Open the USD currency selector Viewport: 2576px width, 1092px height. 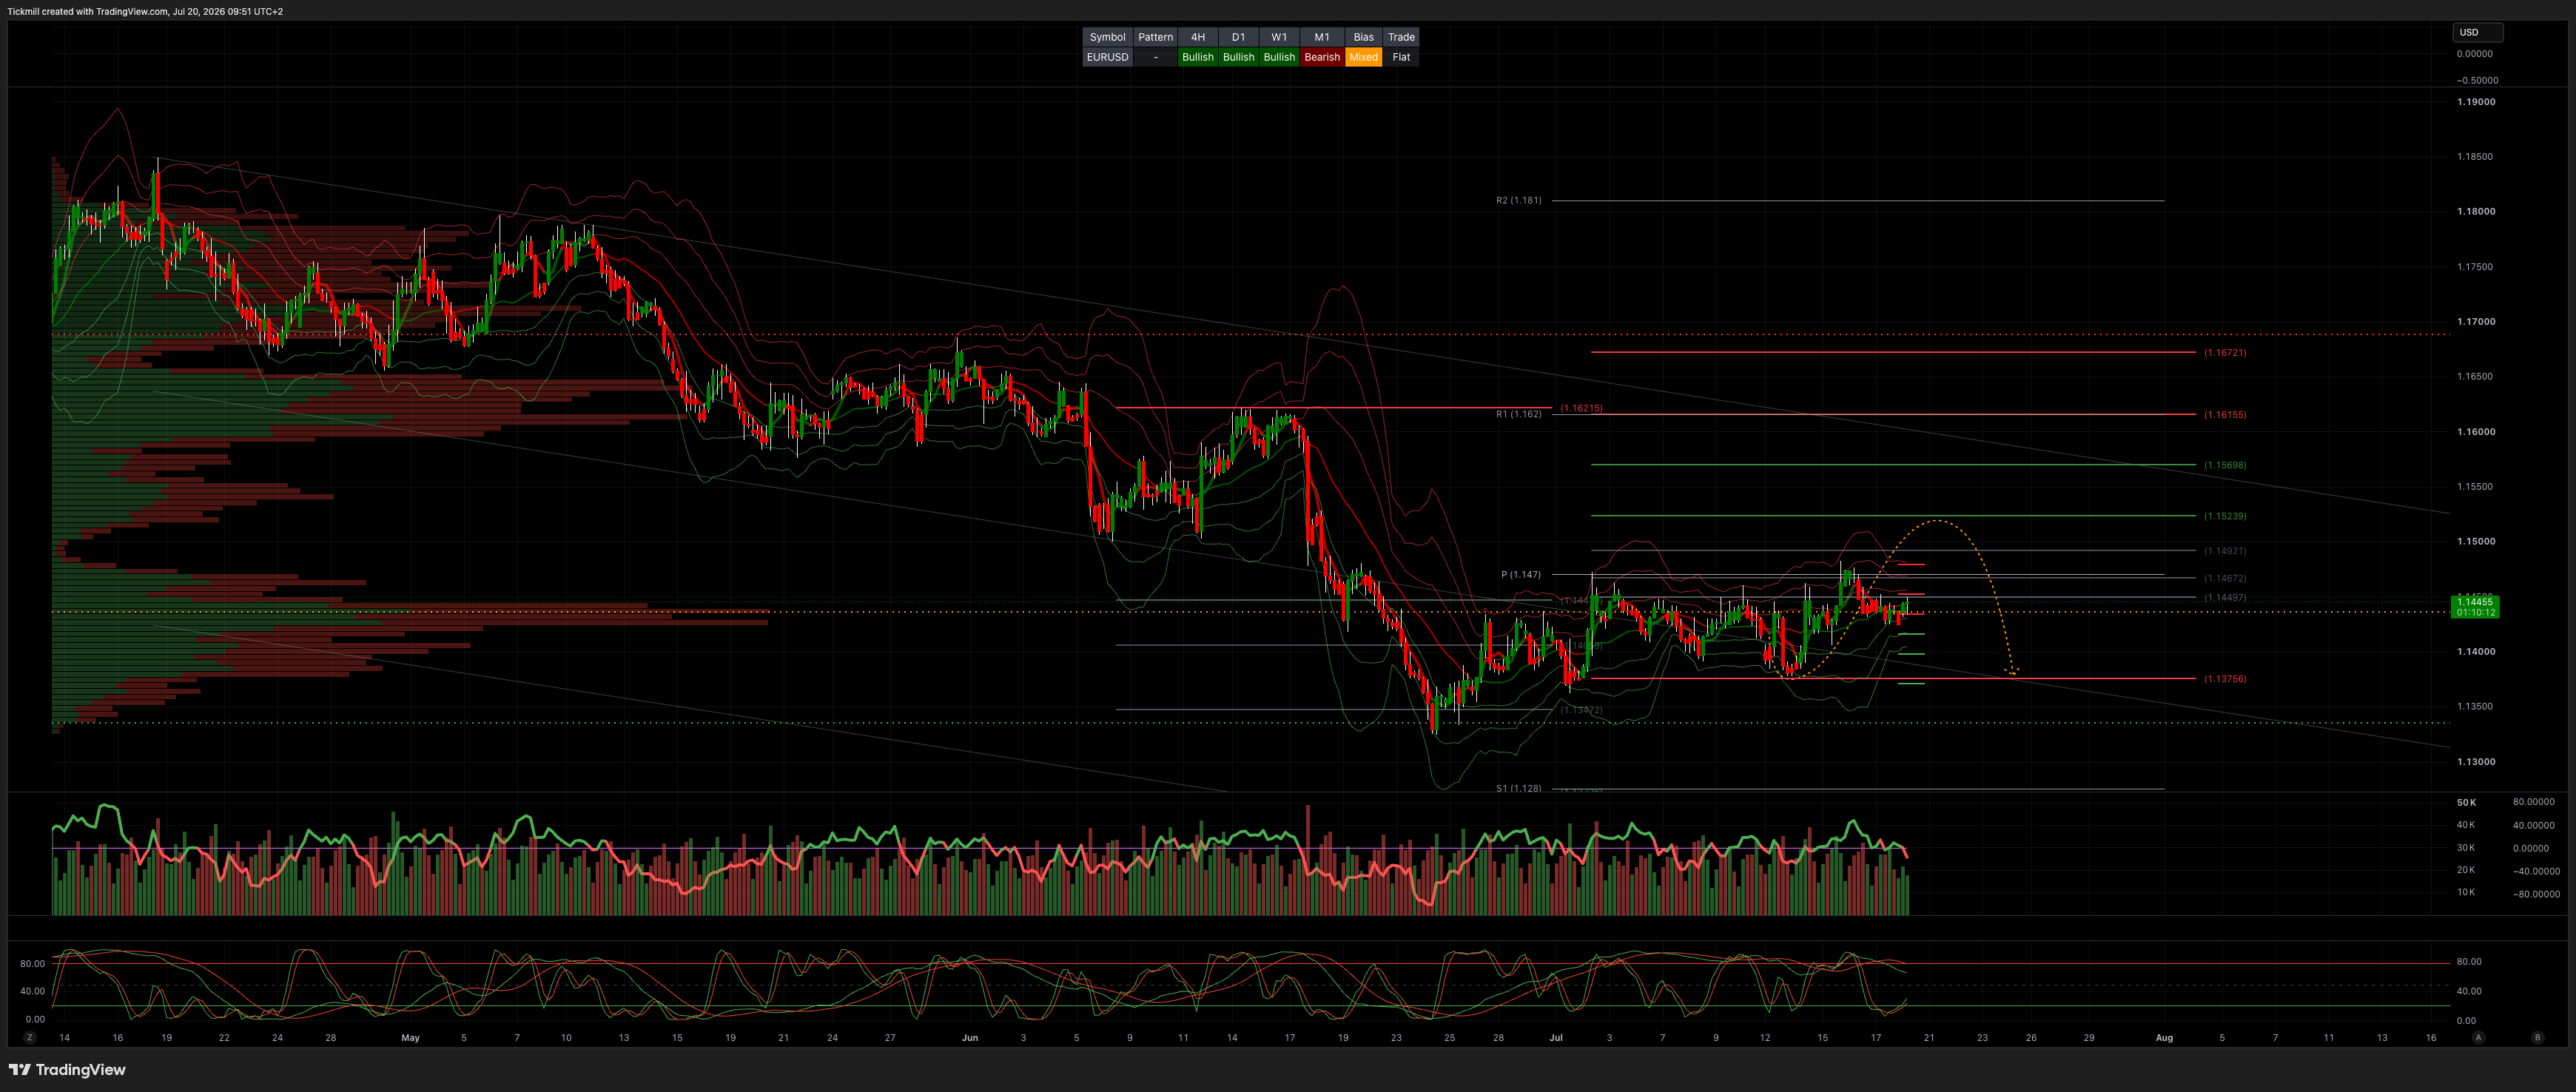click(x=2477, y=32)
